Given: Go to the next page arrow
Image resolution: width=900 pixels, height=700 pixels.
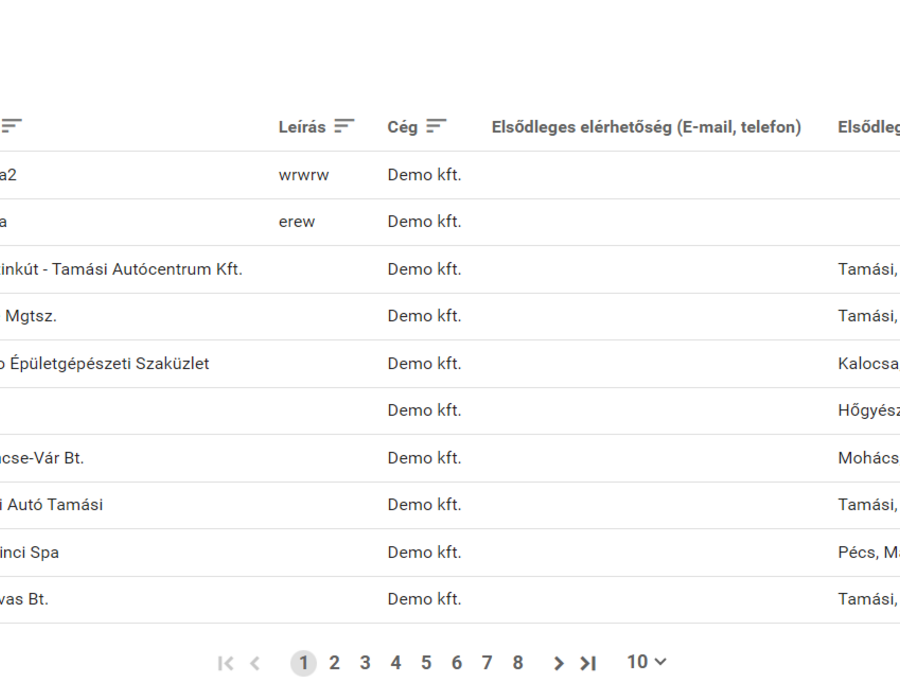Looking at the screenshot, I should 558,663.
